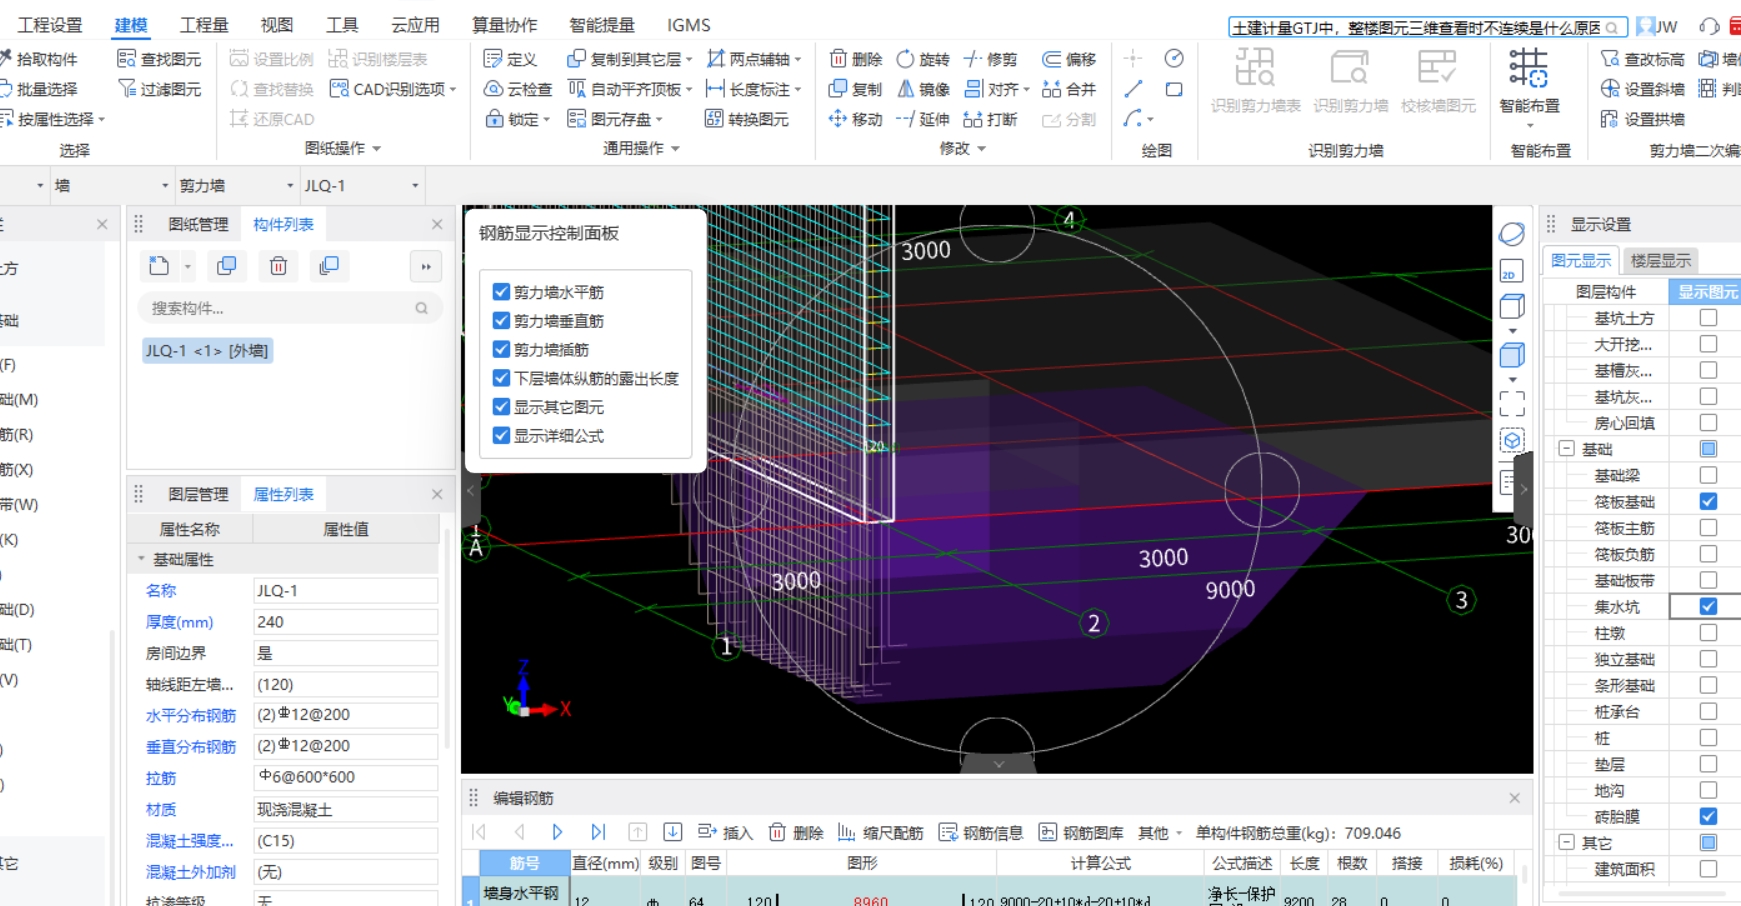Click 查改标高 check elevation tool
This screenshot has height=906, width=1741.
coord(1643,59)
